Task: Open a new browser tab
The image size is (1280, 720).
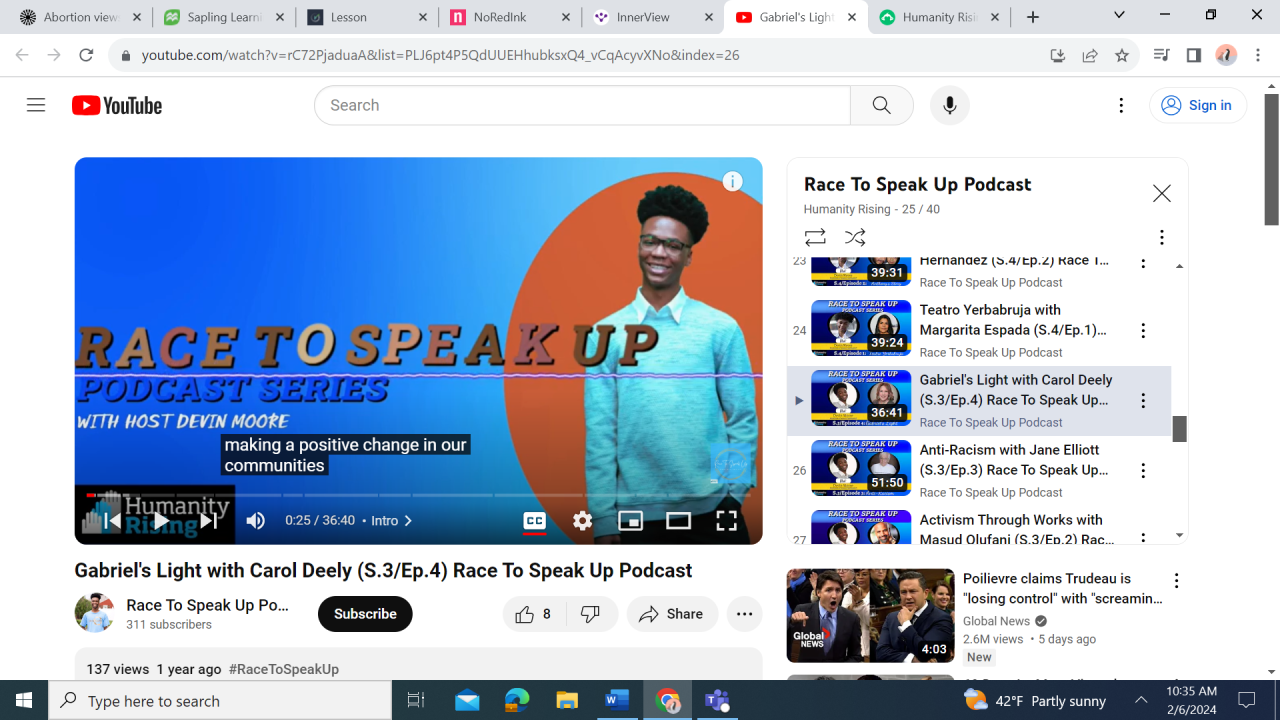Action: pos(1033,17)
